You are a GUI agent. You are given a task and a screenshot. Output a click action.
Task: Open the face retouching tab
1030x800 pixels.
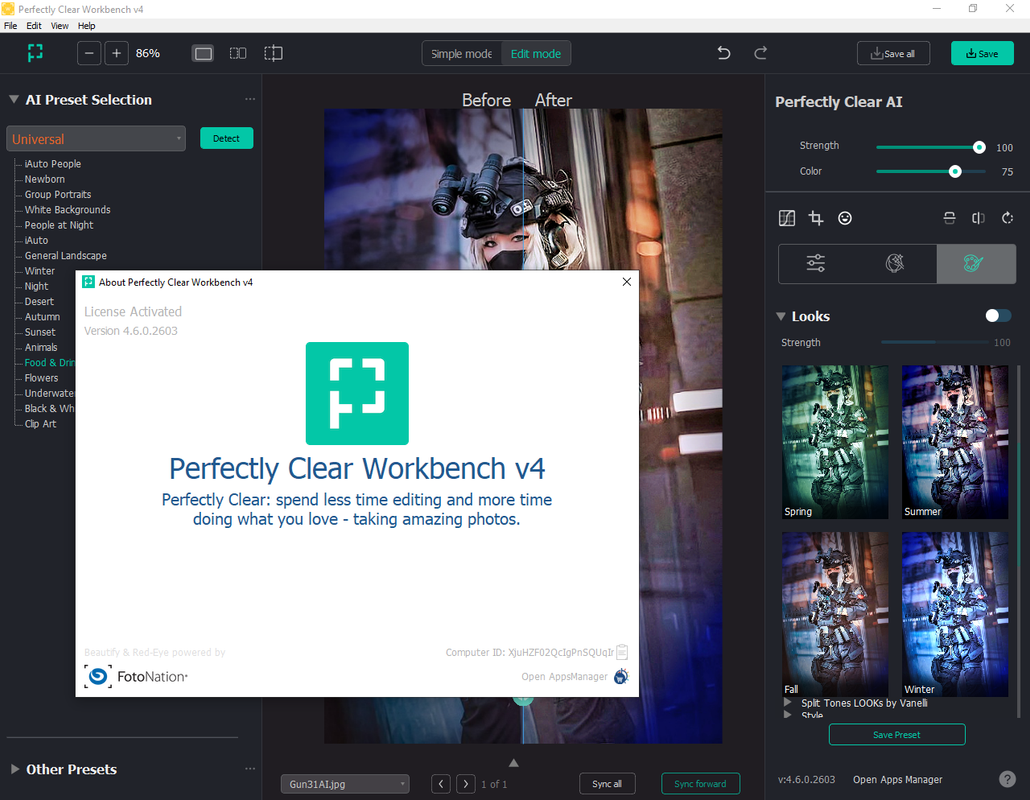[x=895, y=263]
